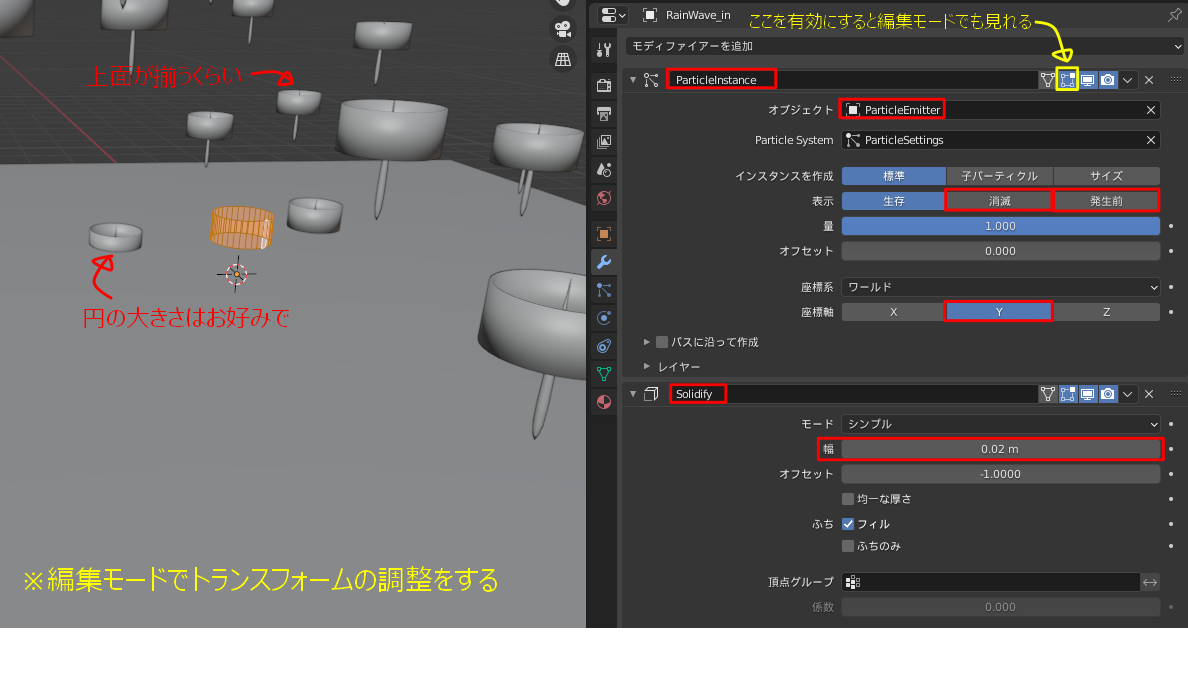The height and width of the screenshot is (680, 1188).
Task: Click the 幅 width field showing 0.02 m
Action: click(x=1000, y=448)
